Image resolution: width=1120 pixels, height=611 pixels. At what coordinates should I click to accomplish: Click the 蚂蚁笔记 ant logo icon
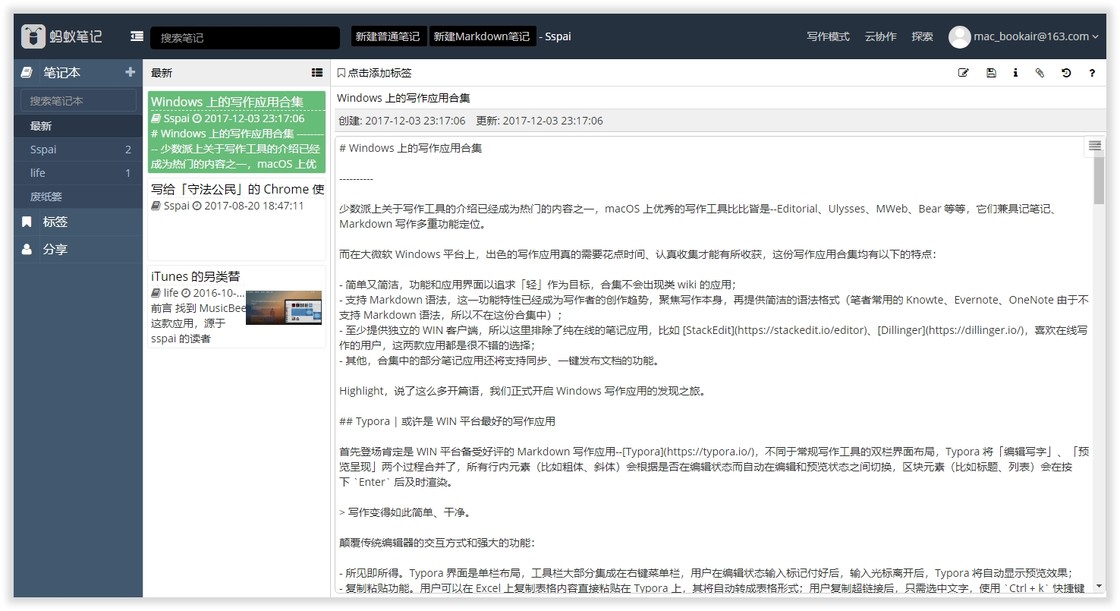(34, 36)
